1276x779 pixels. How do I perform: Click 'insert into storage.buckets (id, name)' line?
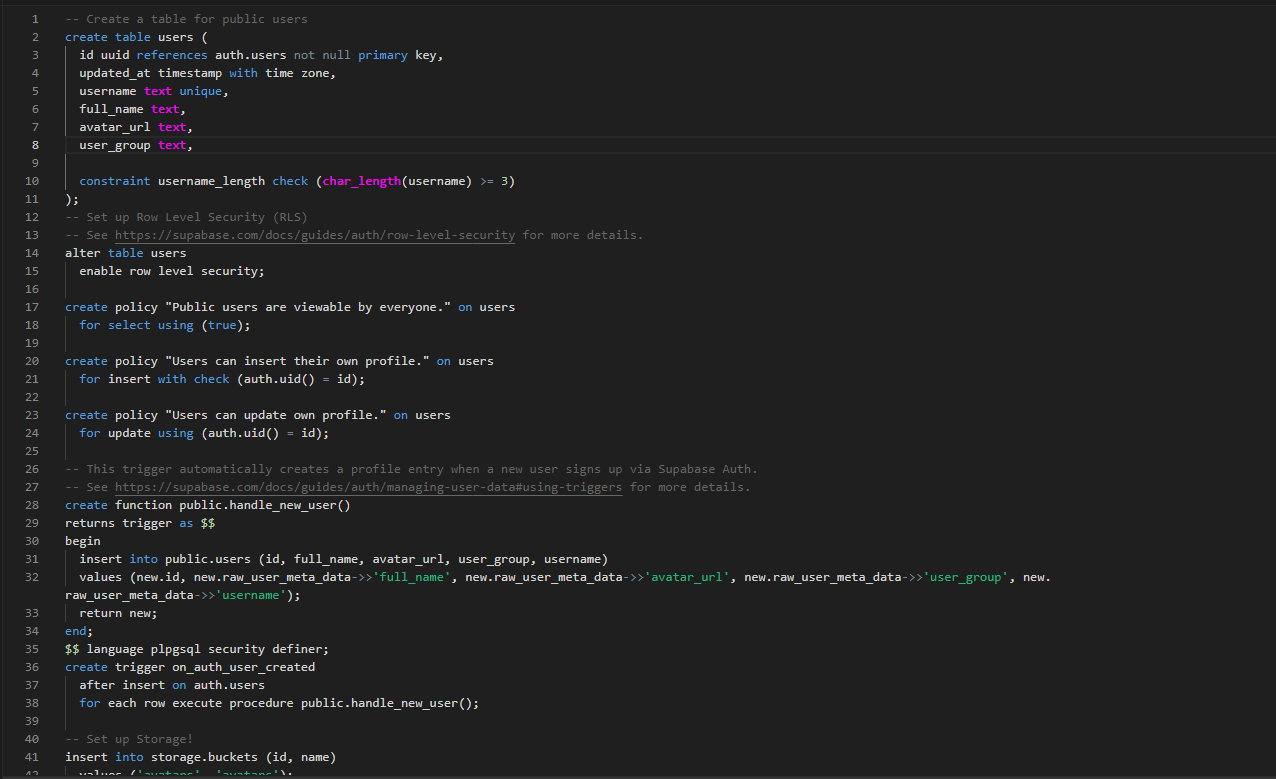tap(201, 757)
